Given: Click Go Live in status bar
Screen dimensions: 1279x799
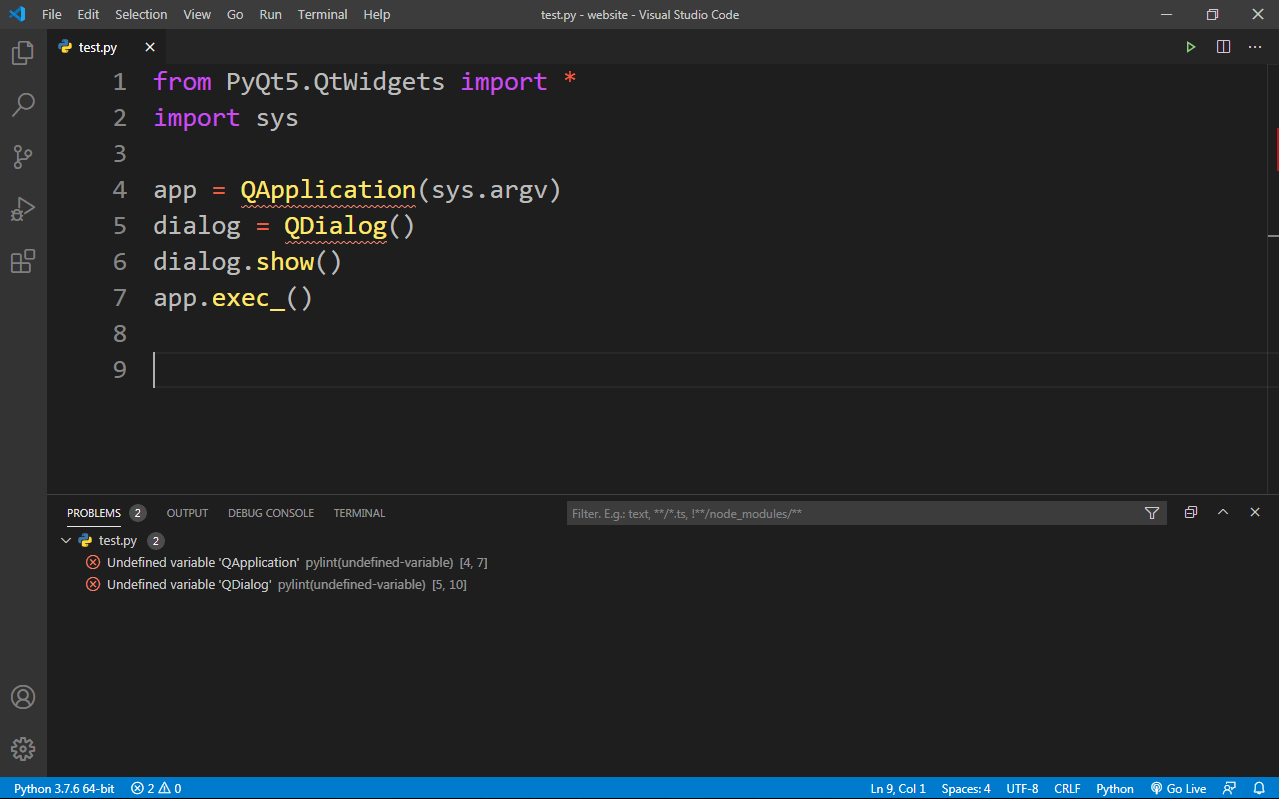Looking at the screenshot, I should point(1178,788).
